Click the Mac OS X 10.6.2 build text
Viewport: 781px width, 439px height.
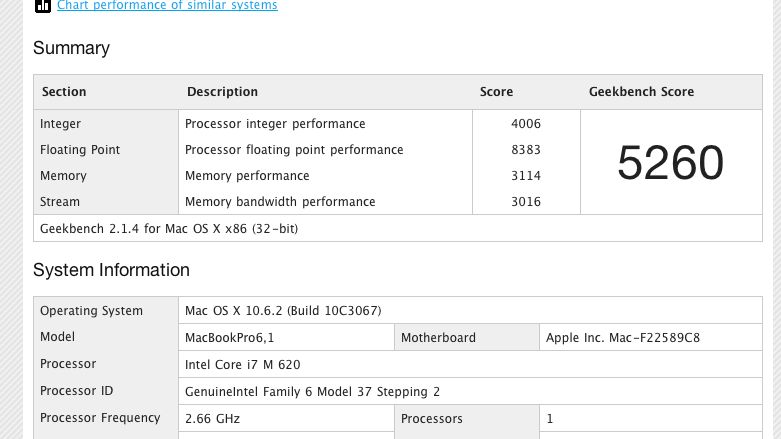click(x=283, y=311)
